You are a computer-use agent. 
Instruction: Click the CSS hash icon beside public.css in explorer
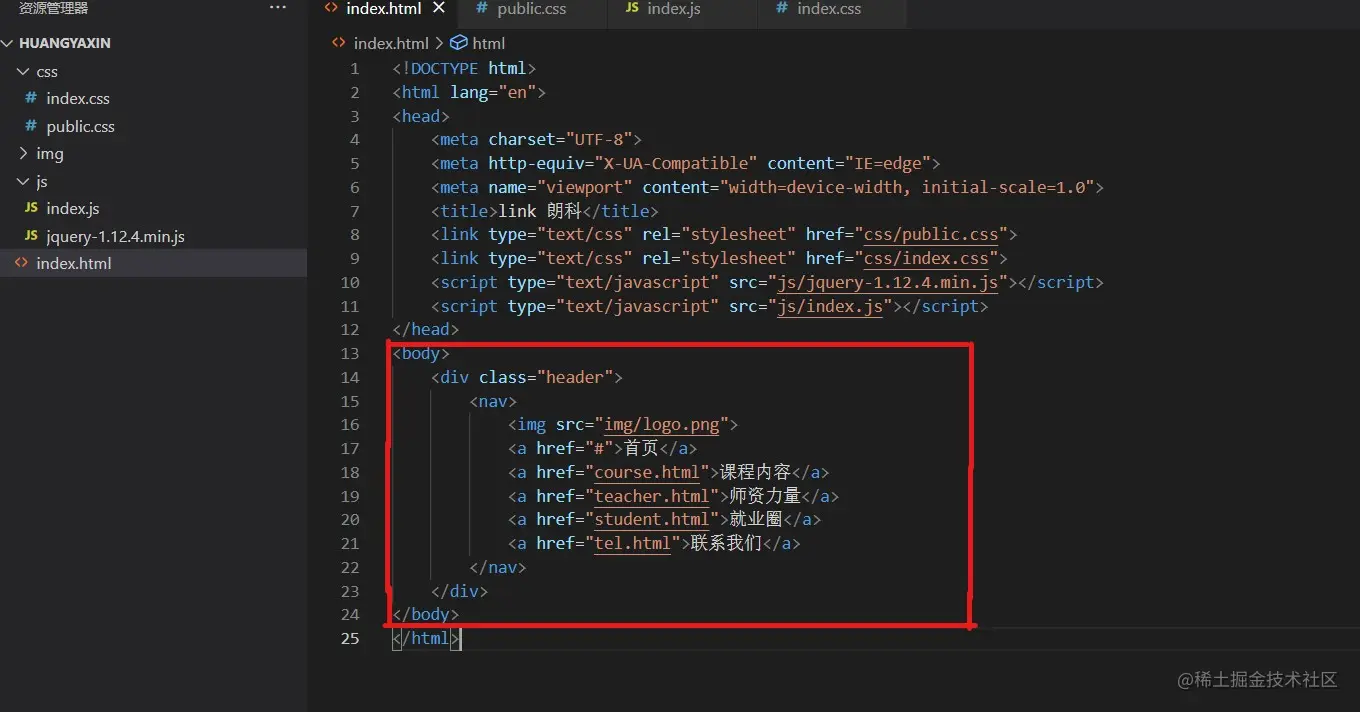[31, 126]
